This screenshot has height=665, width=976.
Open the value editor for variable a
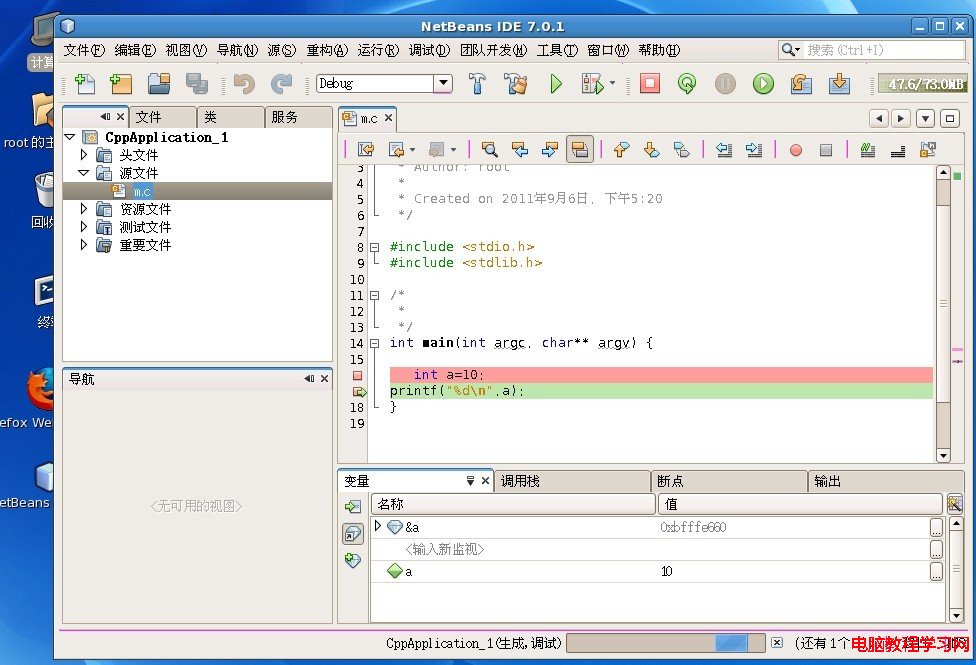coord(936,572)
